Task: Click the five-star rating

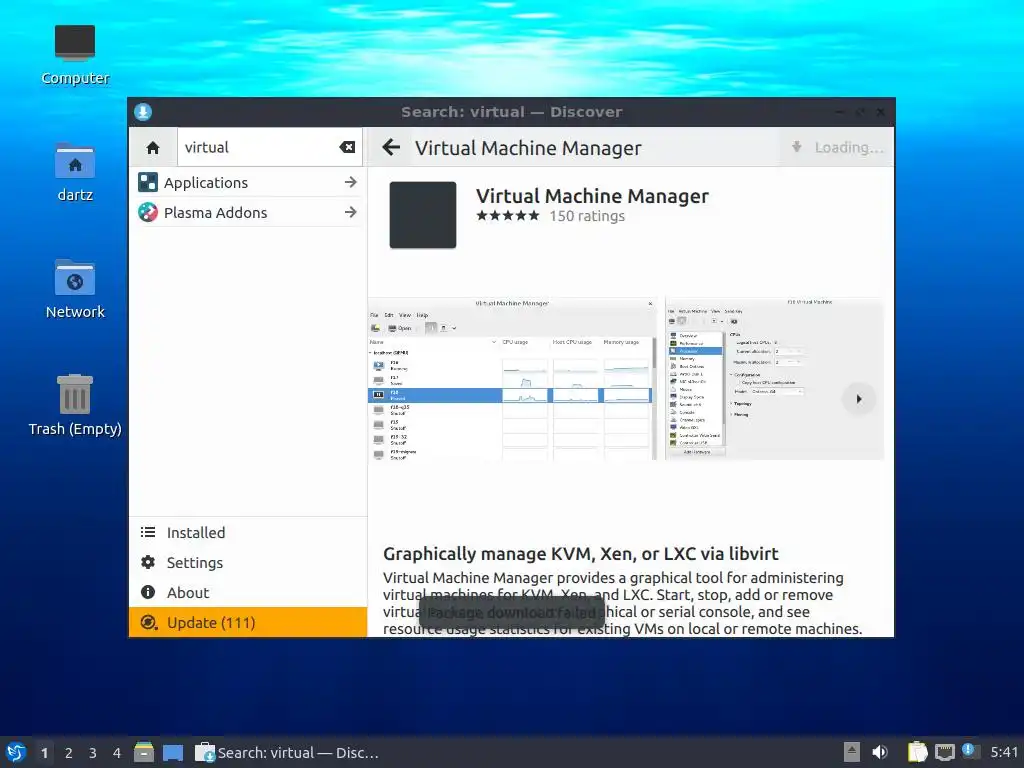Action: click(x=508, y=216)
